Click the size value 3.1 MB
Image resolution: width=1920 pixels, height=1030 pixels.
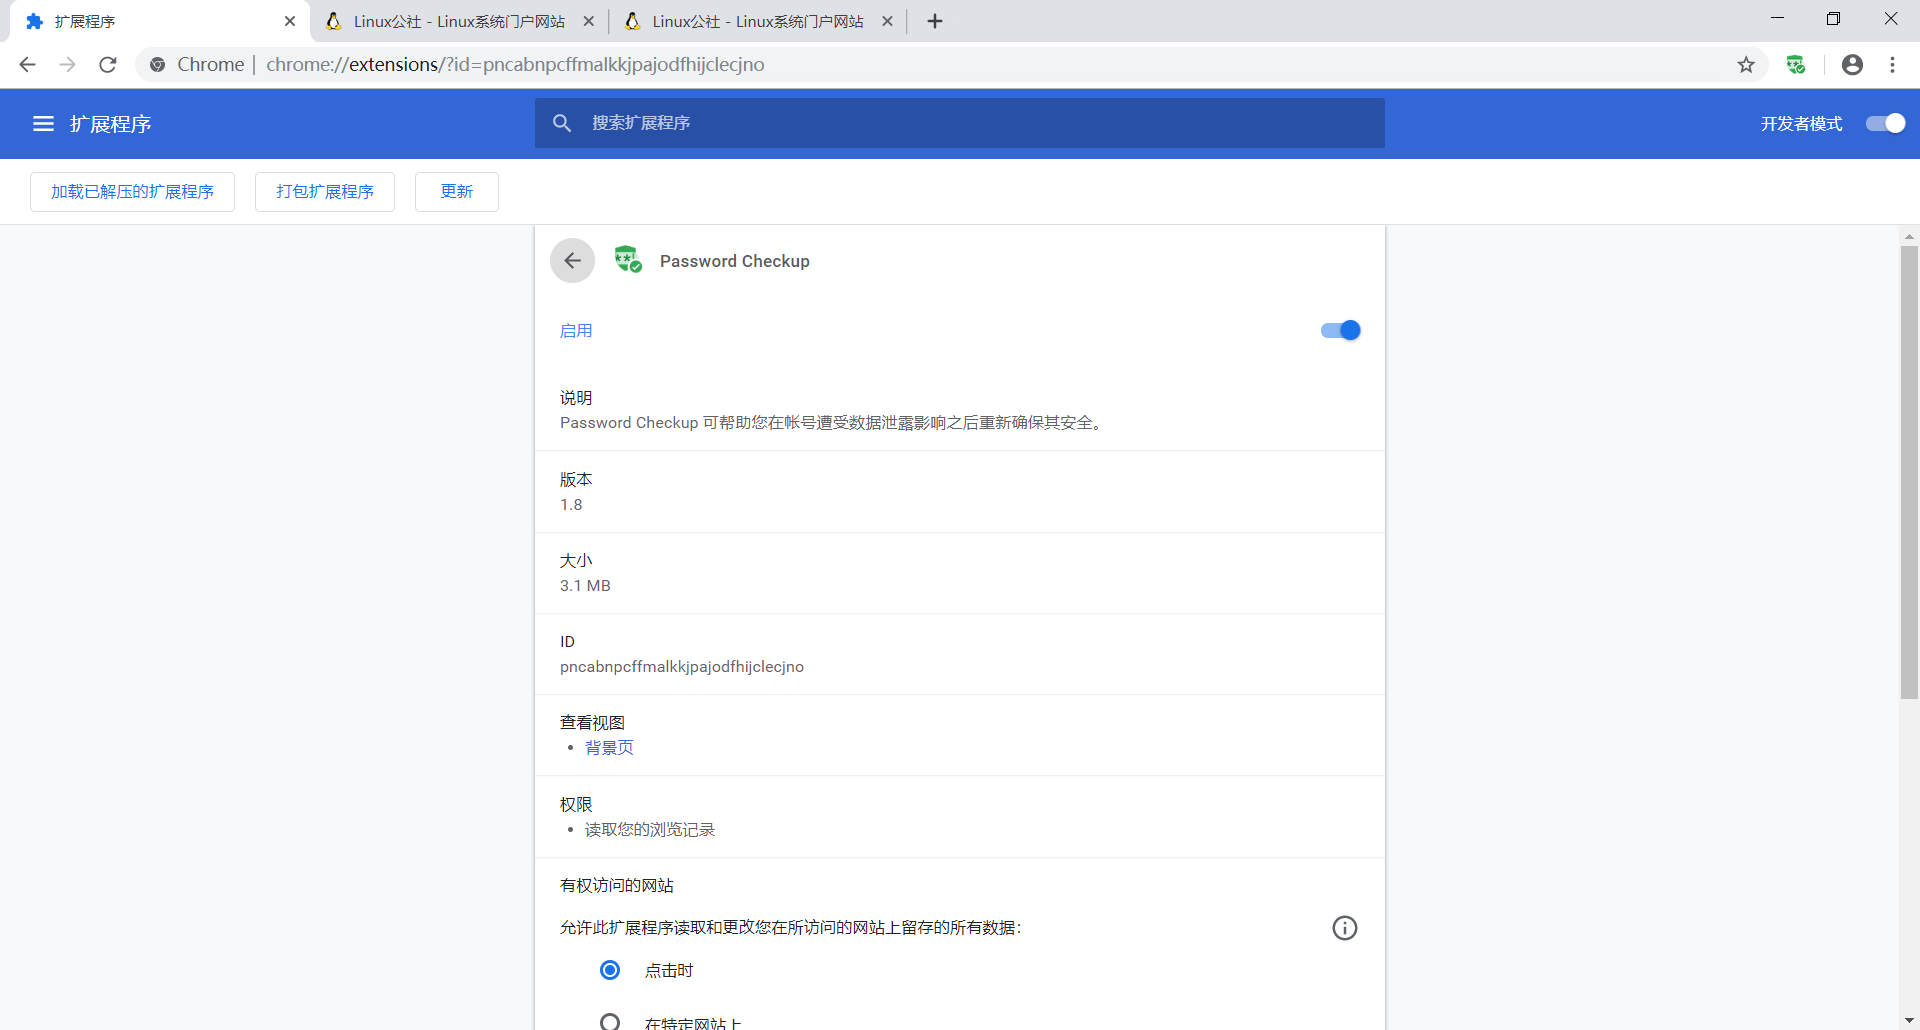tap(585, 586)
